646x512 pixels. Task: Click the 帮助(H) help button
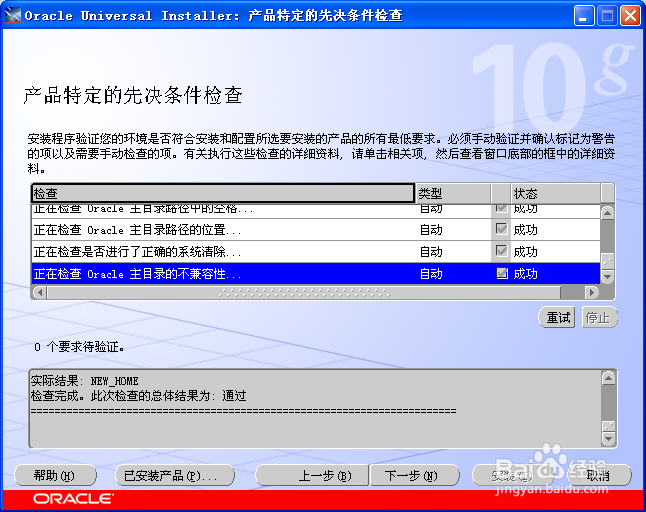[55, 476]
